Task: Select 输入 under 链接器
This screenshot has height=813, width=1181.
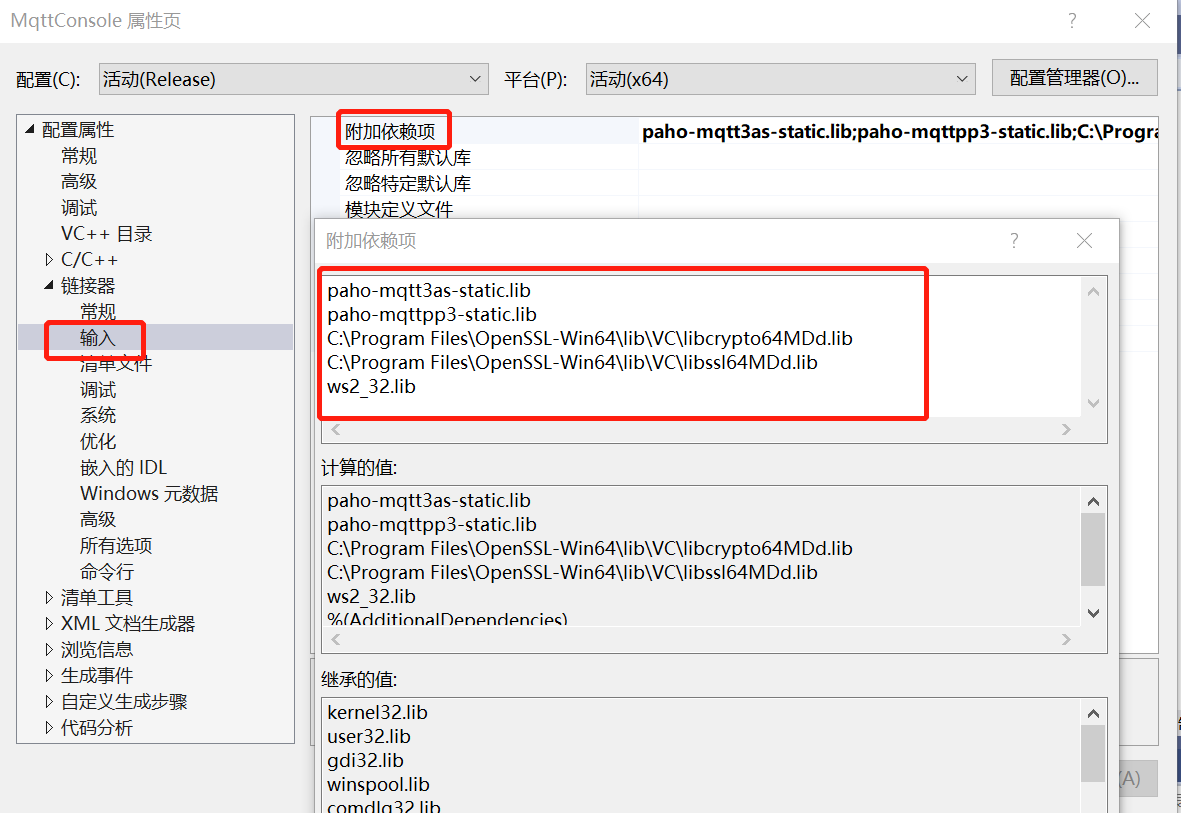Action: (97, 337)
